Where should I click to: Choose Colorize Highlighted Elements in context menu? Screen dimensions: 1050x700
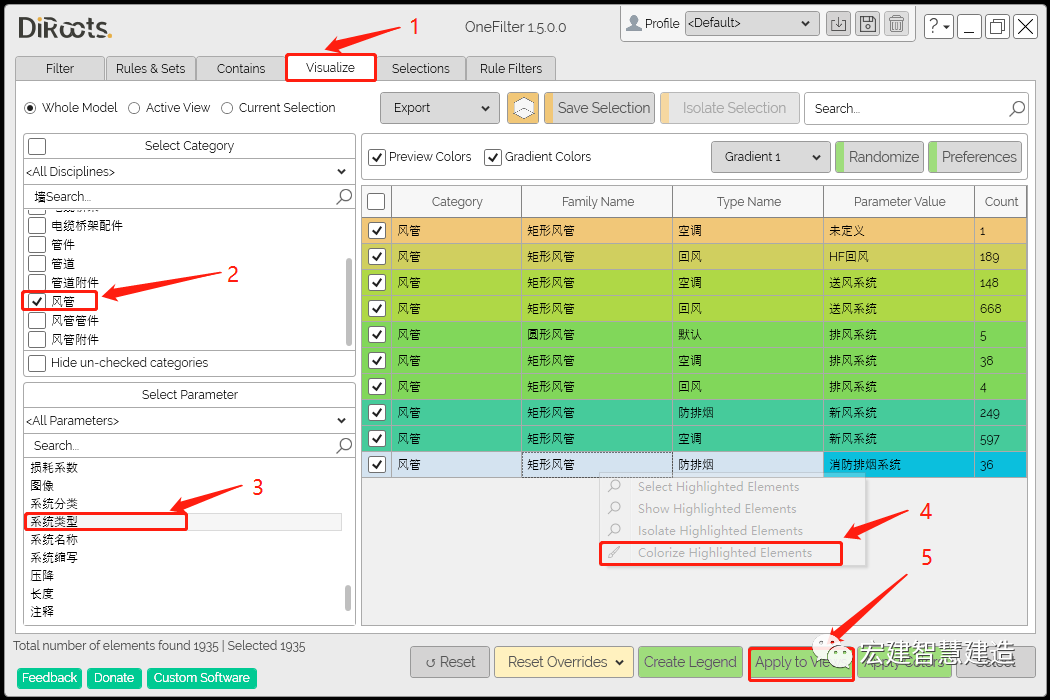[x=724, y=553]
